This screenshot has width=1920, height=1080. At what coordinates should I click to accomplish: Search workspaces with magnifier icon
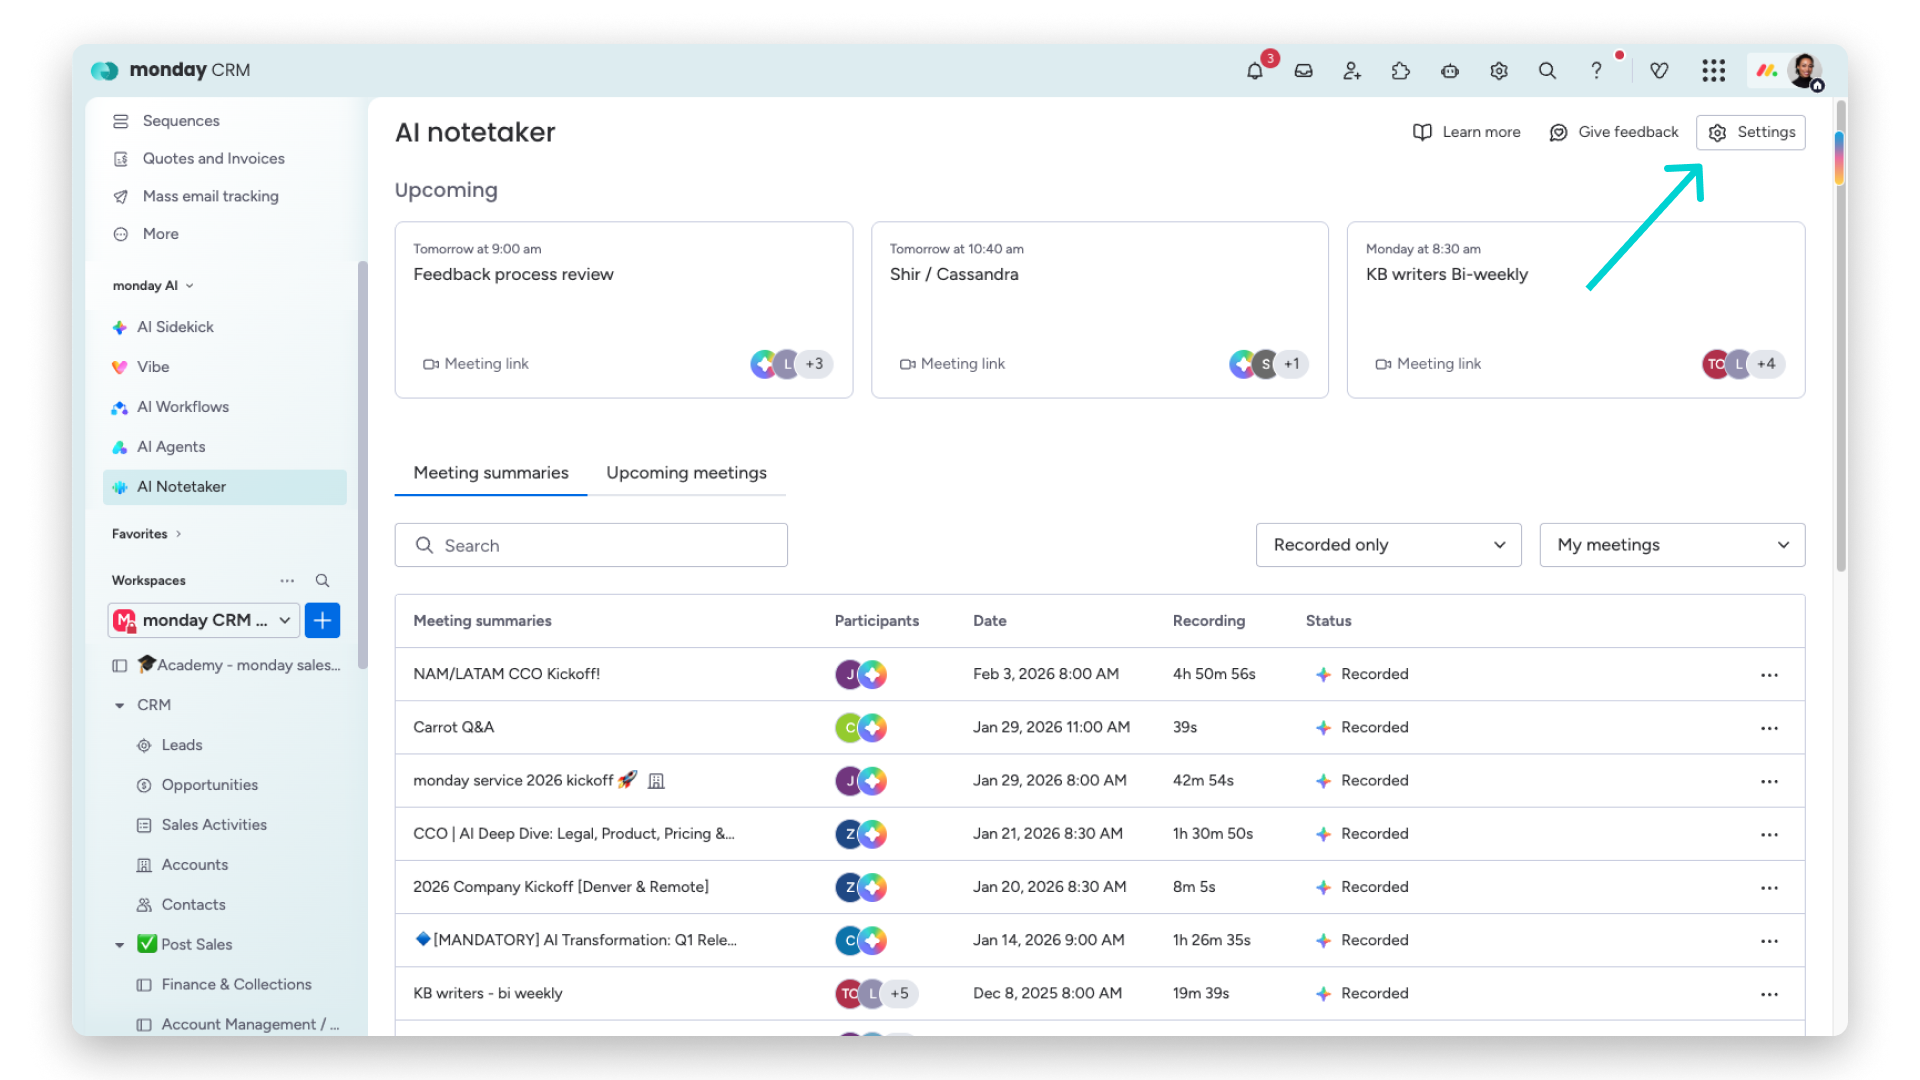pyautogui.click(x=322, y=581)
